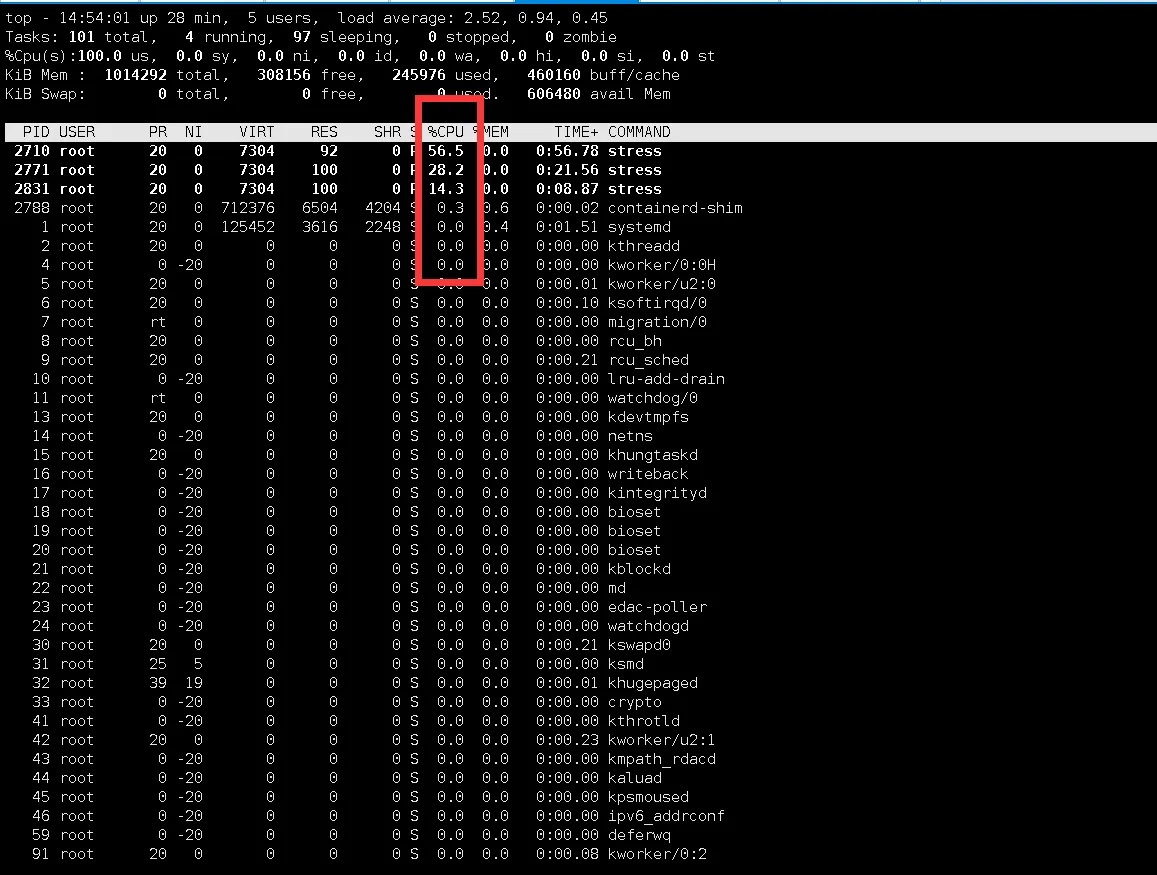Click the kworker/u2:0 command

[662, 284]
